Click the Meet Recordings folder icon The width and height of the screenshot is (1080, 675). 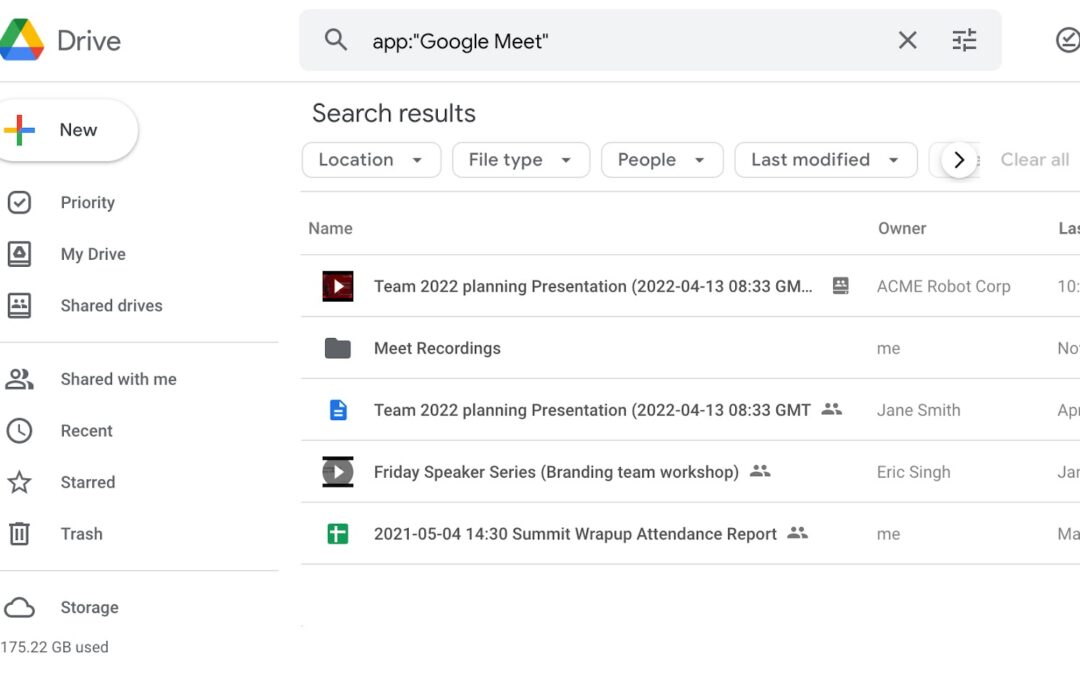pos(338,349)
